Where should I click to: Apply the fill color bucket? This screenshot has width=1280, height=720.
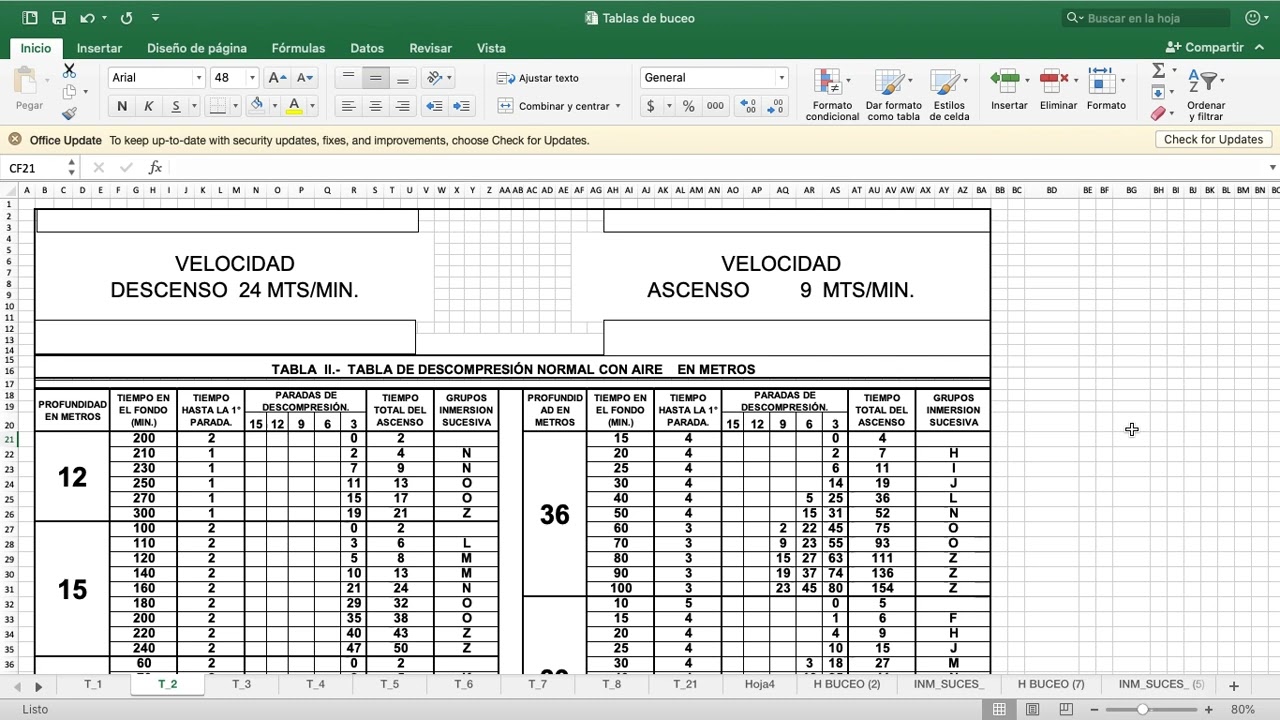257,105
